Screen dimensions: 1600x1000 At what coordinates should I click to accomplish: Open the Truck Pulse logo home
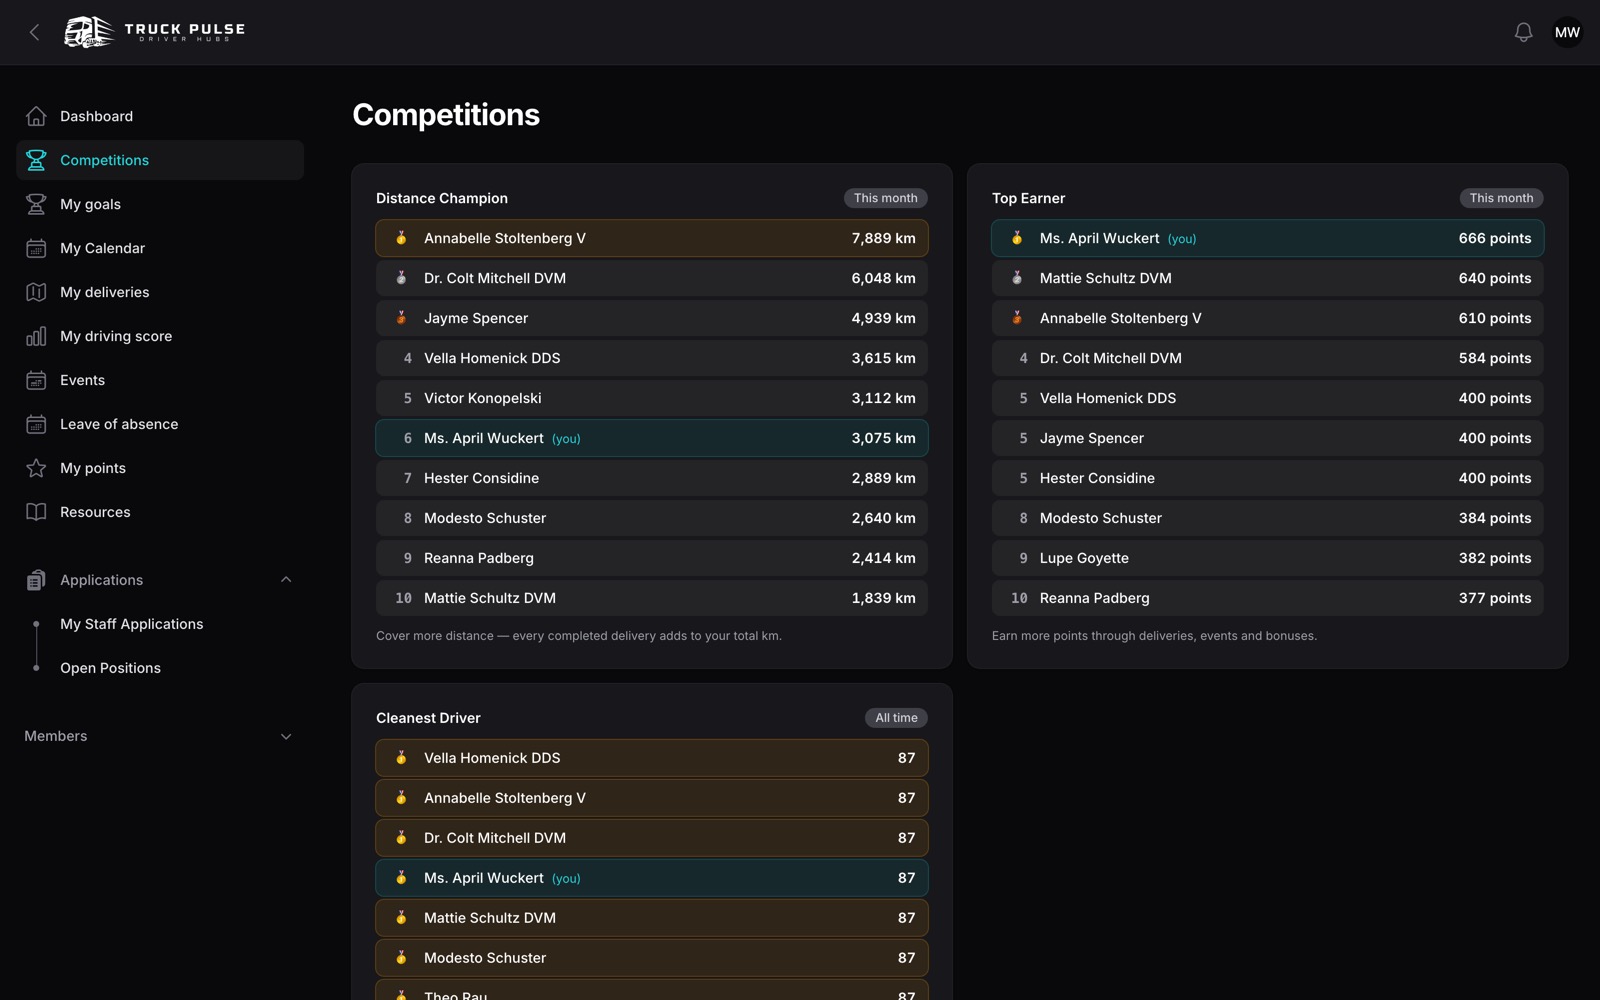click(x=155, y=32)
